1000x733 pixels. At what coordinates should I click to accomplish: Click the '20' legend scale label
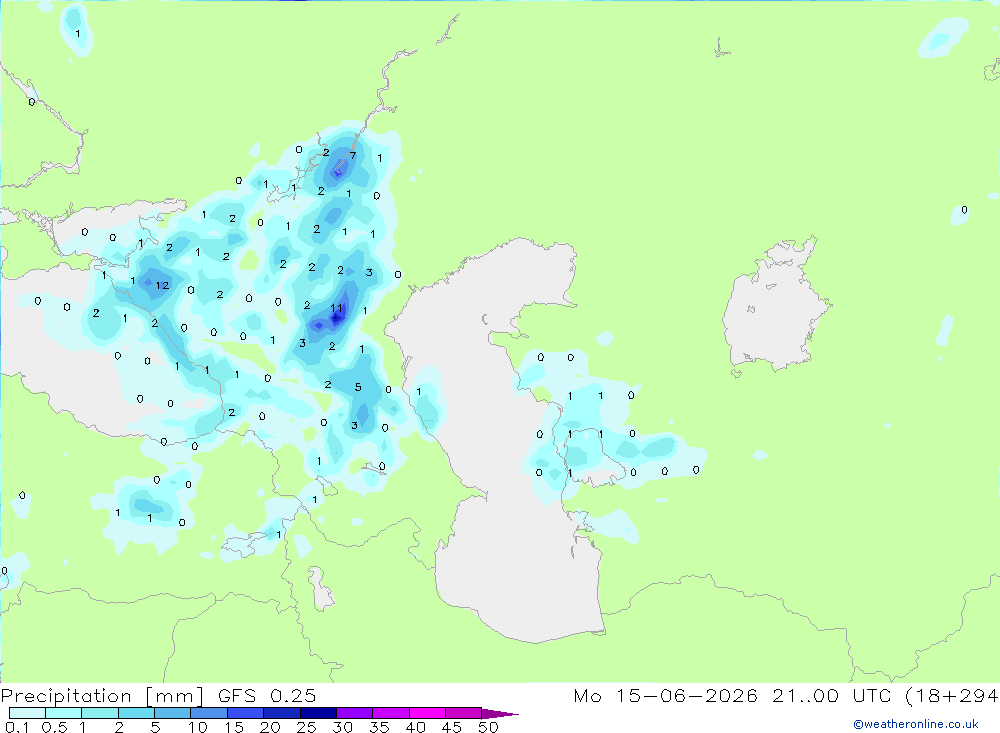pyautogui.click(x=270, y=727)
